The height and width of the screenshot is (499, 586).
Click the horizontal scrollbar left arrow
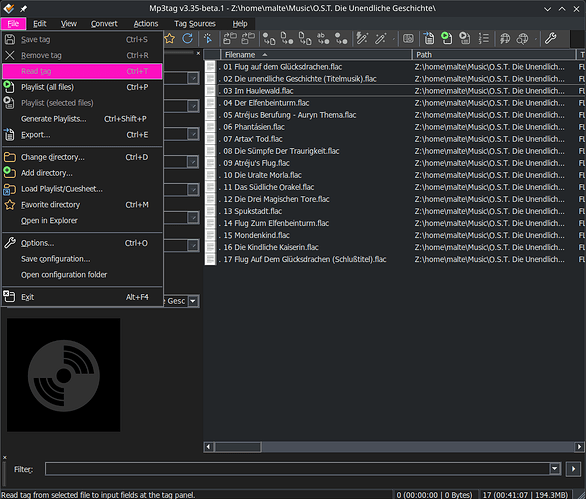coord(209,446)
